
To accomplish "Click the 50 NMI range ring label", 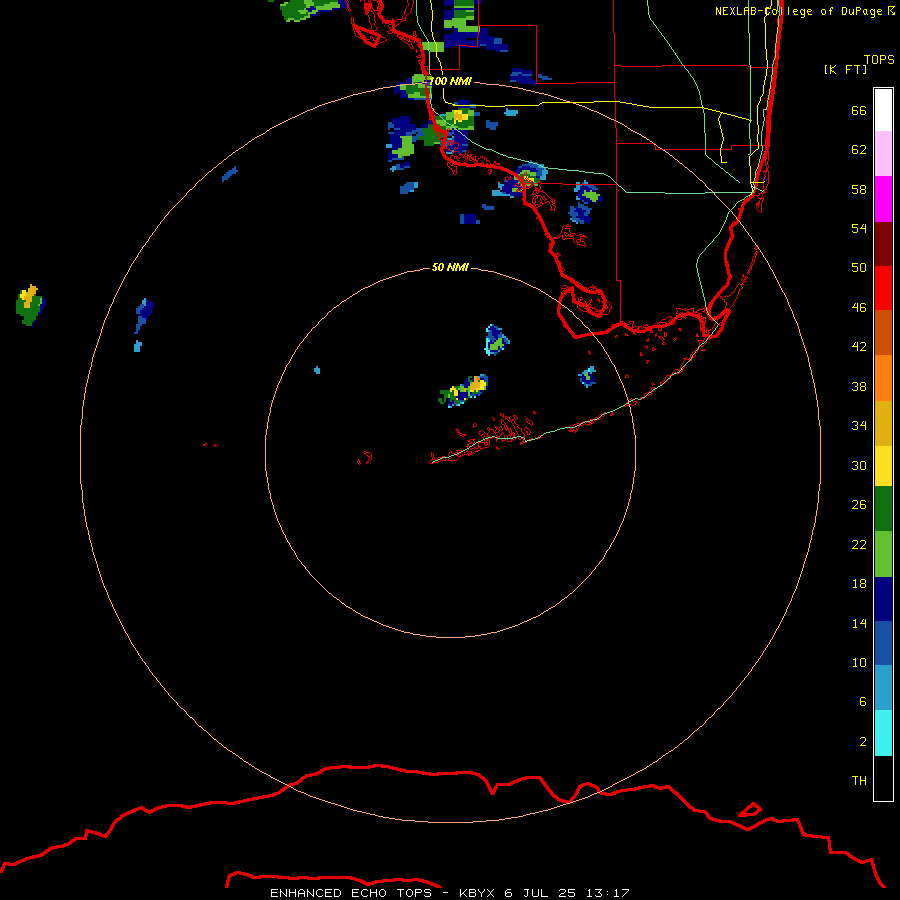I will (x=450, y=267).
